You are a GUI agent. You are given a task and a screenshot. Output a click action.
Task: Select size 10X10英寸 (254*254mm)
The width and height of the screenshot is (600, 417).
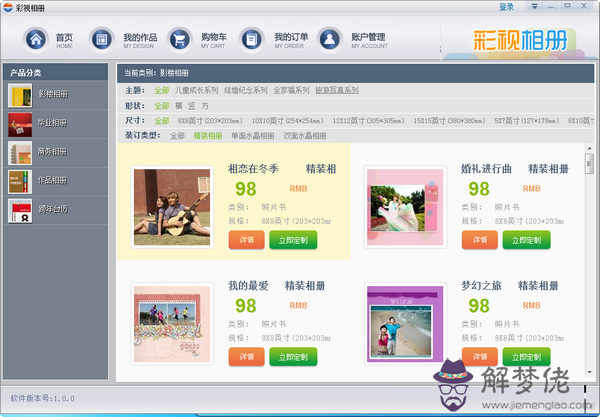coord(287,121)
